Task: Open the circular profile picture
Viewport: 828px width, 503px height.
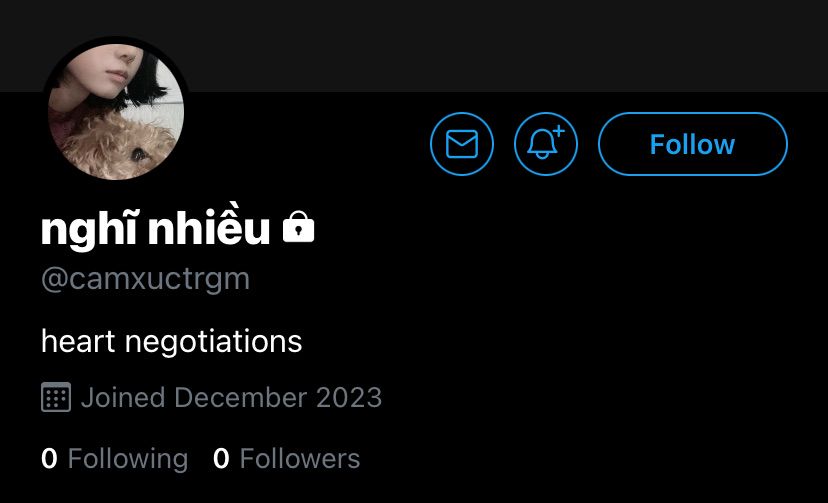Action: pyautogui.click(x=116, y=111)
